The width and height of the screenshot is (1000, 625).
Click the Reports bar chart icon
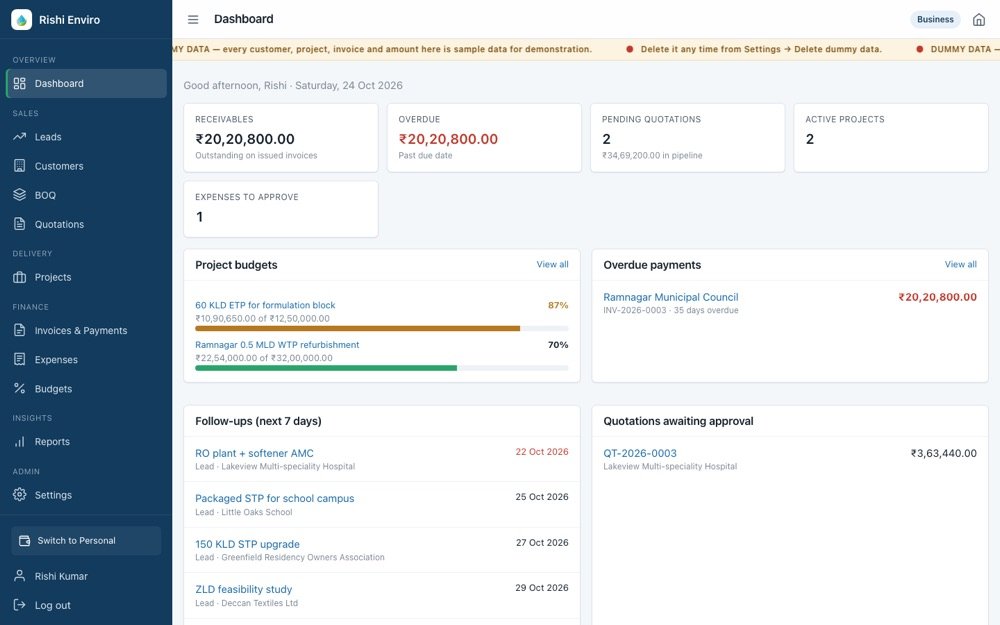(20, 441)
